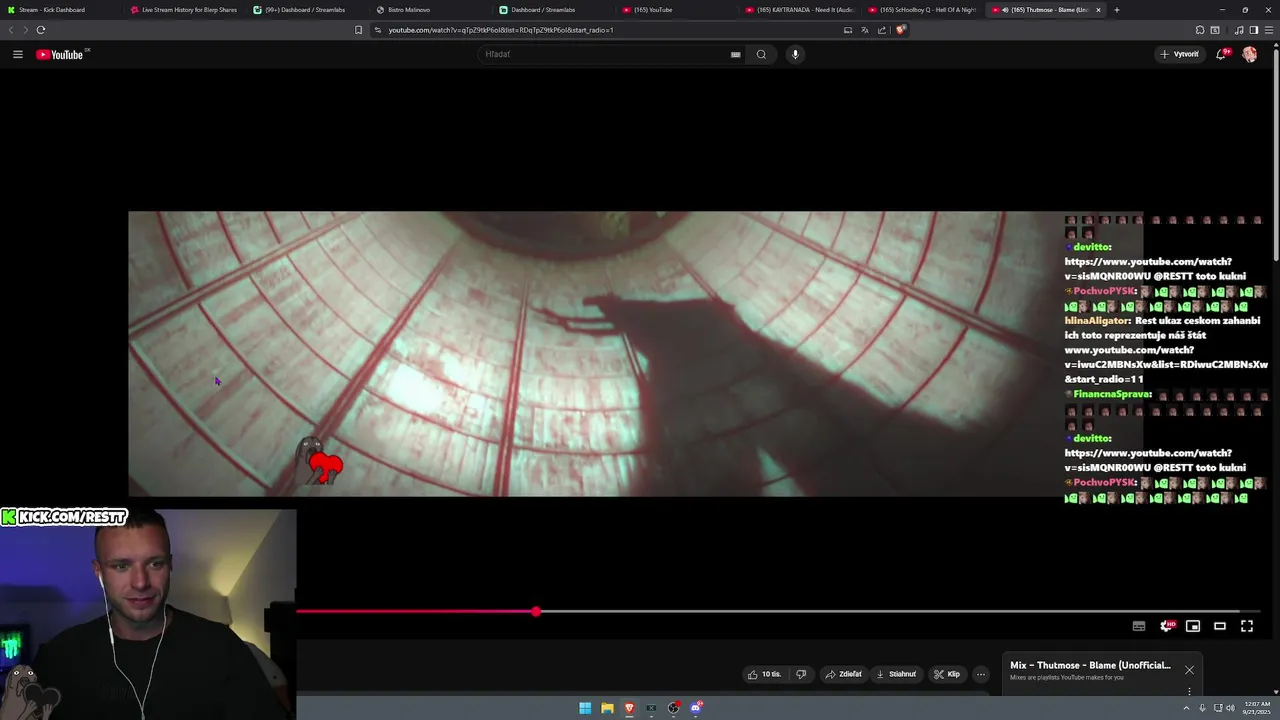
Task: Navigate back with browser back arrow
Action: click(11, 30)
